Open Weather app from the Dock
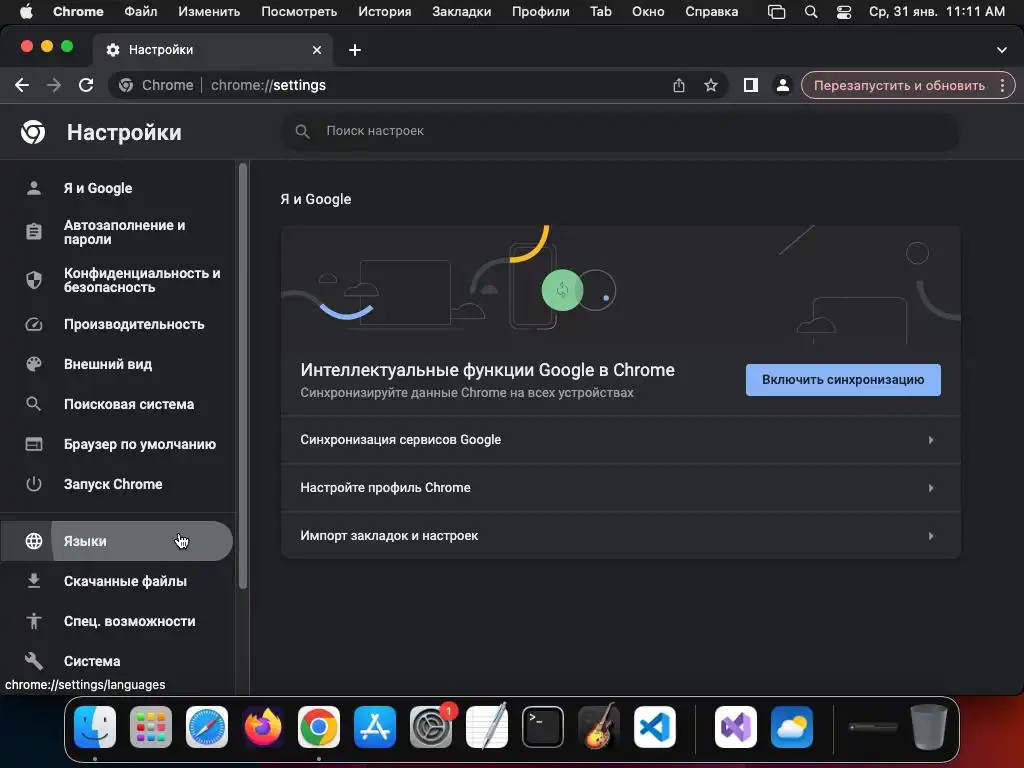1024x768 pixels. tap(792, 727)
